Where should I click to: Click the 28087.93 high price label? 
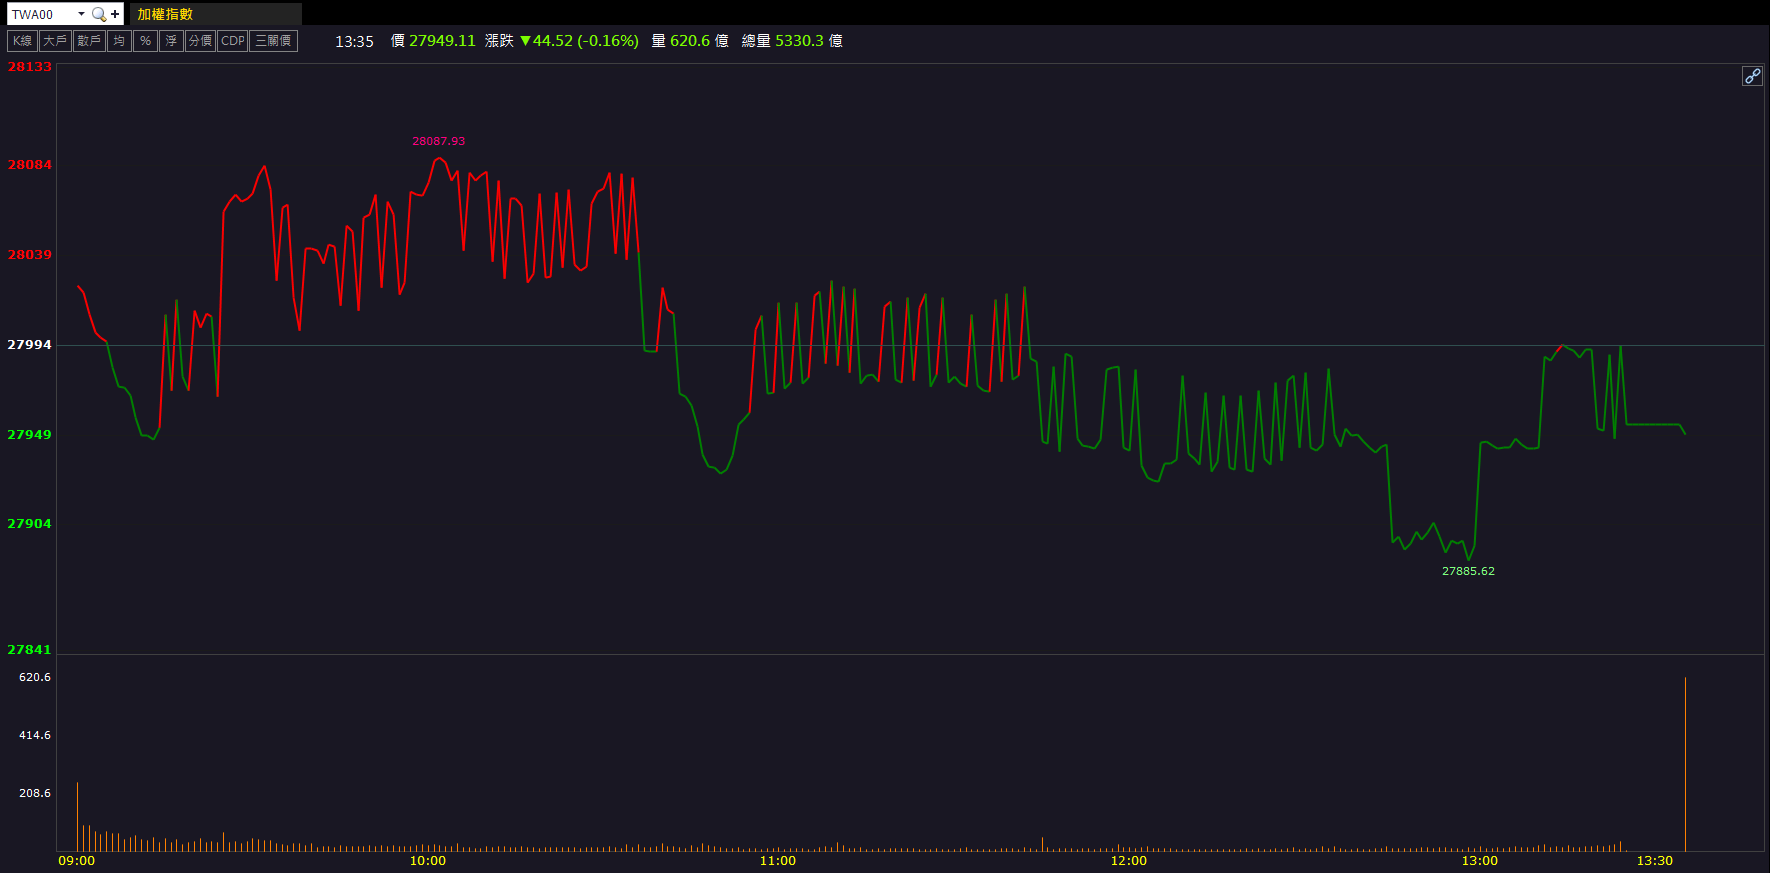click(438, 141)
